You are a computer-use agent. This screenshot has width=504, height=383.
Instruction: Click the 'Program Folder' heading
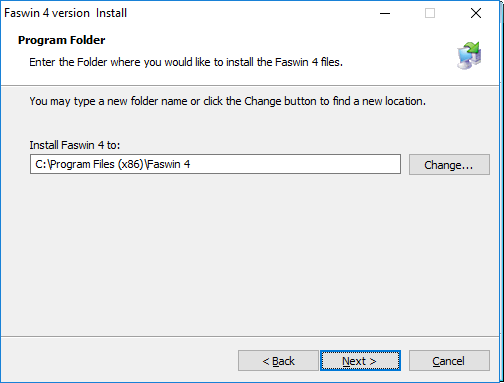[62, 40]
